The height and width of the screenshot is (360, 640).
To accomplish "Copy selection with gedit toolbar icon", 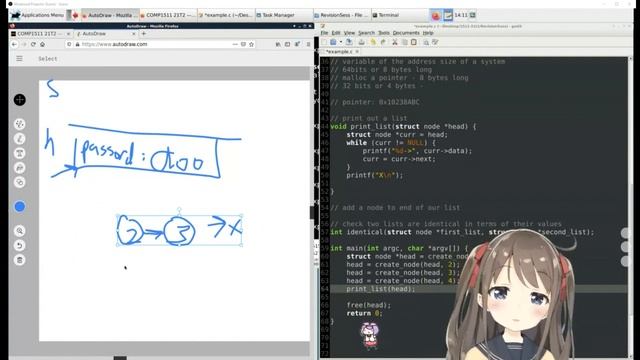I will tap(404, 42).
